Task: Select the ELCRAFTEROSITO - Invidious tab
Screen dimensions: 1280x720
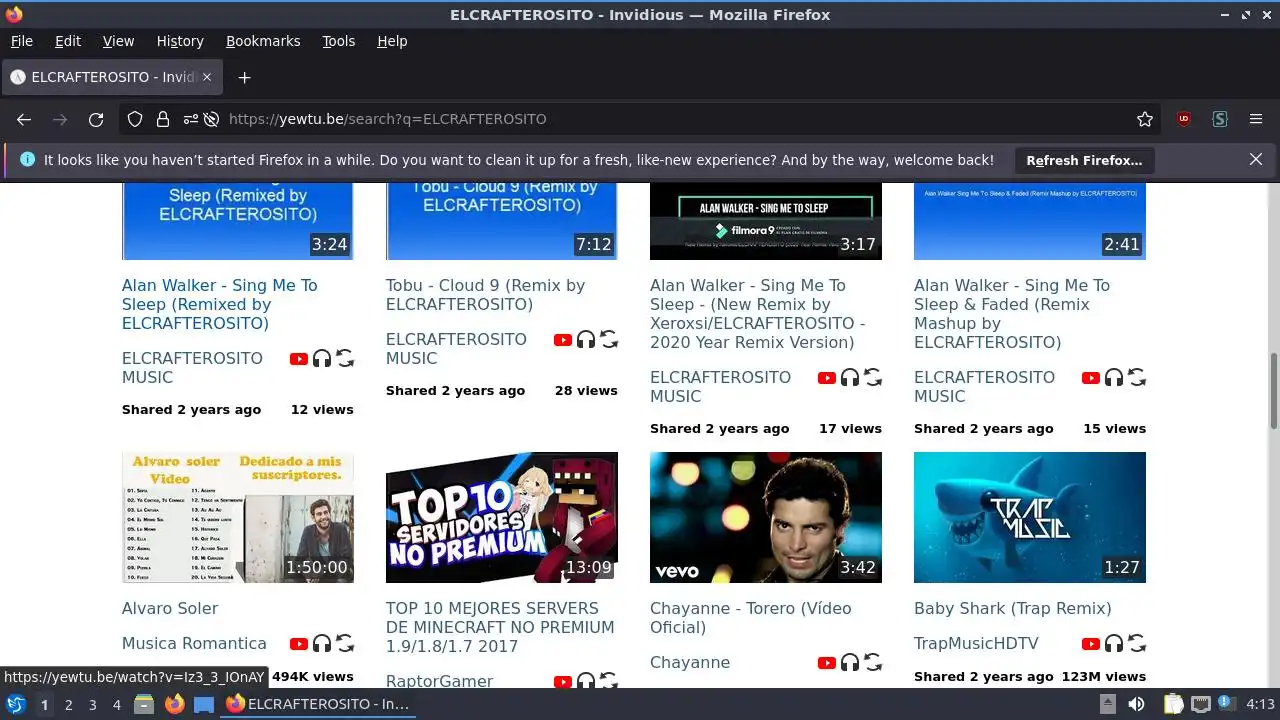Action: point(112,77)
